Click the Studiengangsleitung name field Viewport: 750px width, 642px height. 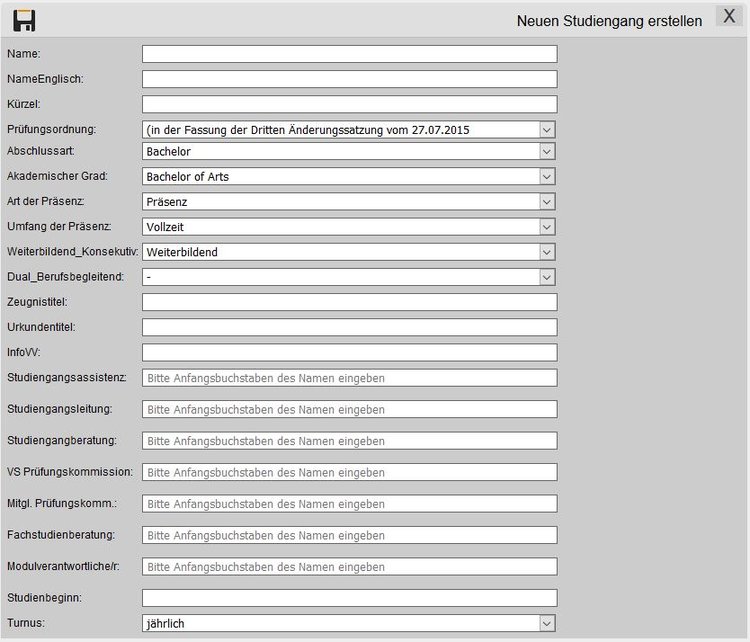coord(349,409)
